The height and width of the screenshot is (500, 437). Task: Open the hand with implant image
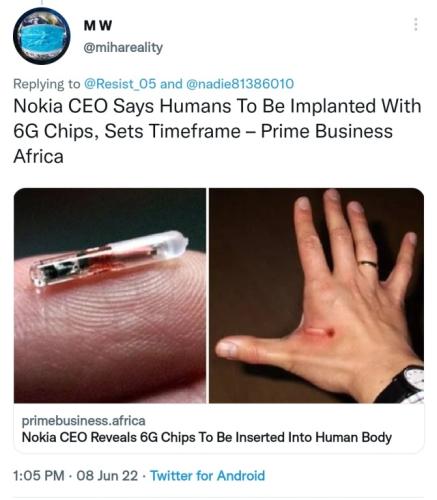click(316, 295)
